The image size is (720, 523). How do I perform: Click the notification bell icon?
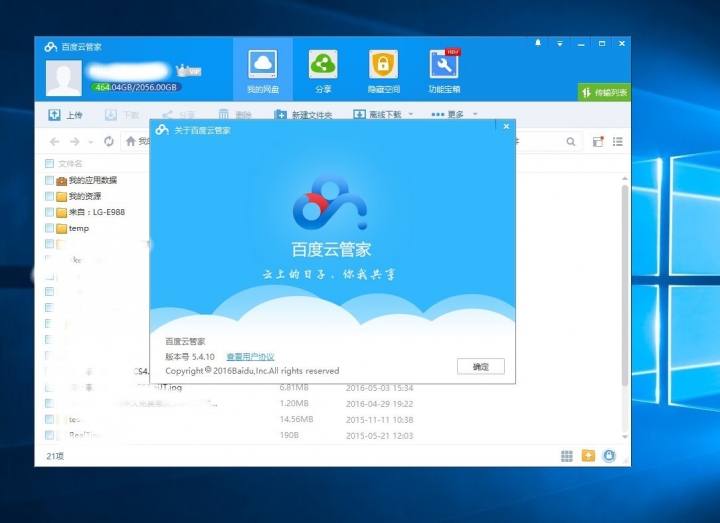pos(538,43)
